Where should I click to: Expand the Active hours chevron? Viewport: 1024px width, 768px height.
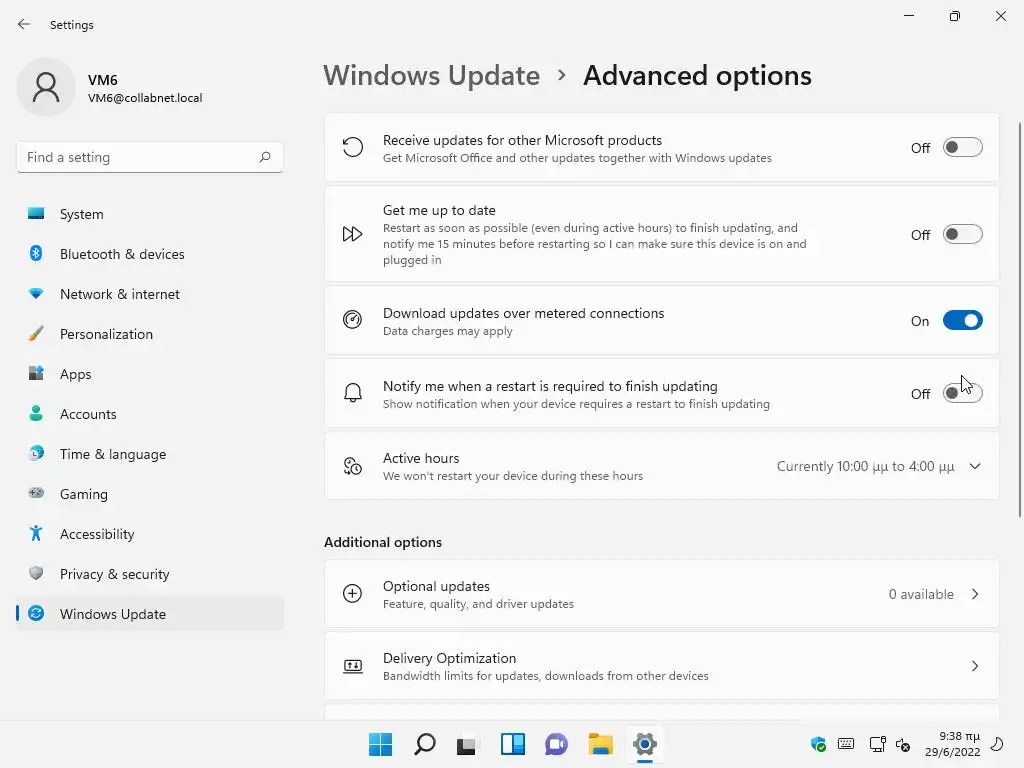pos(975,466)
